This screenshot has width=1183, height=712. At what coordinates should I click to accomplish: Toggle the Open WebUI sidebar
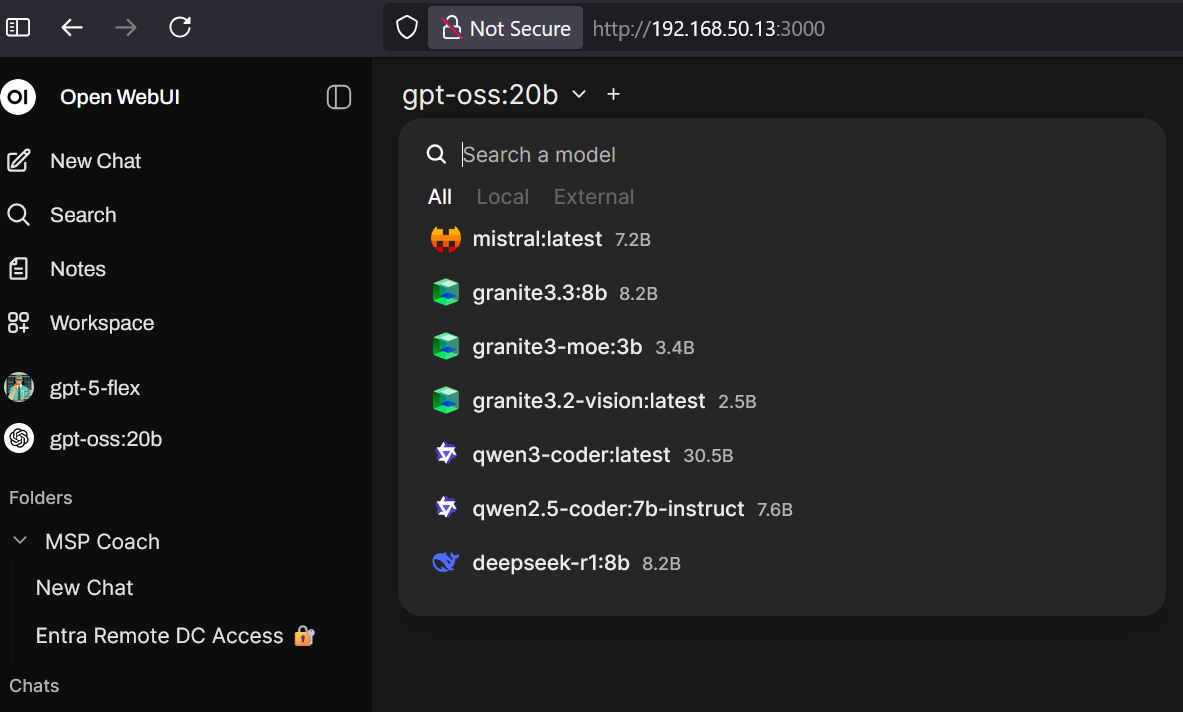click(339, 97)
